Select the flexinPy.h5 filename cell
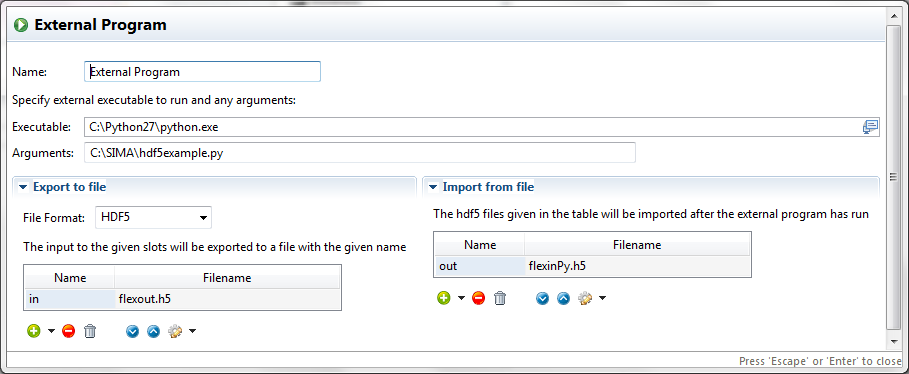This screenshot has height=374, width=909. 637,266
